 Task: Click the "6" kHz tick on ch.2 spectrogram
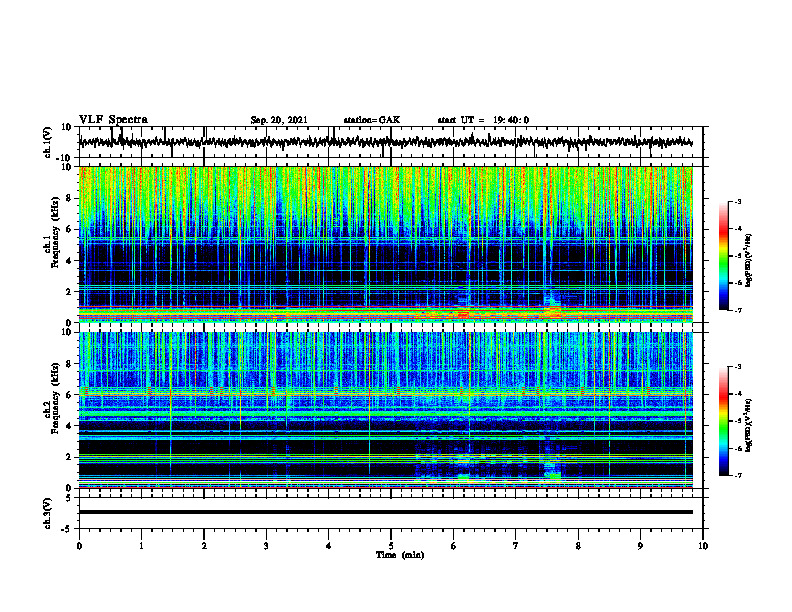click(x=69, y=395)
